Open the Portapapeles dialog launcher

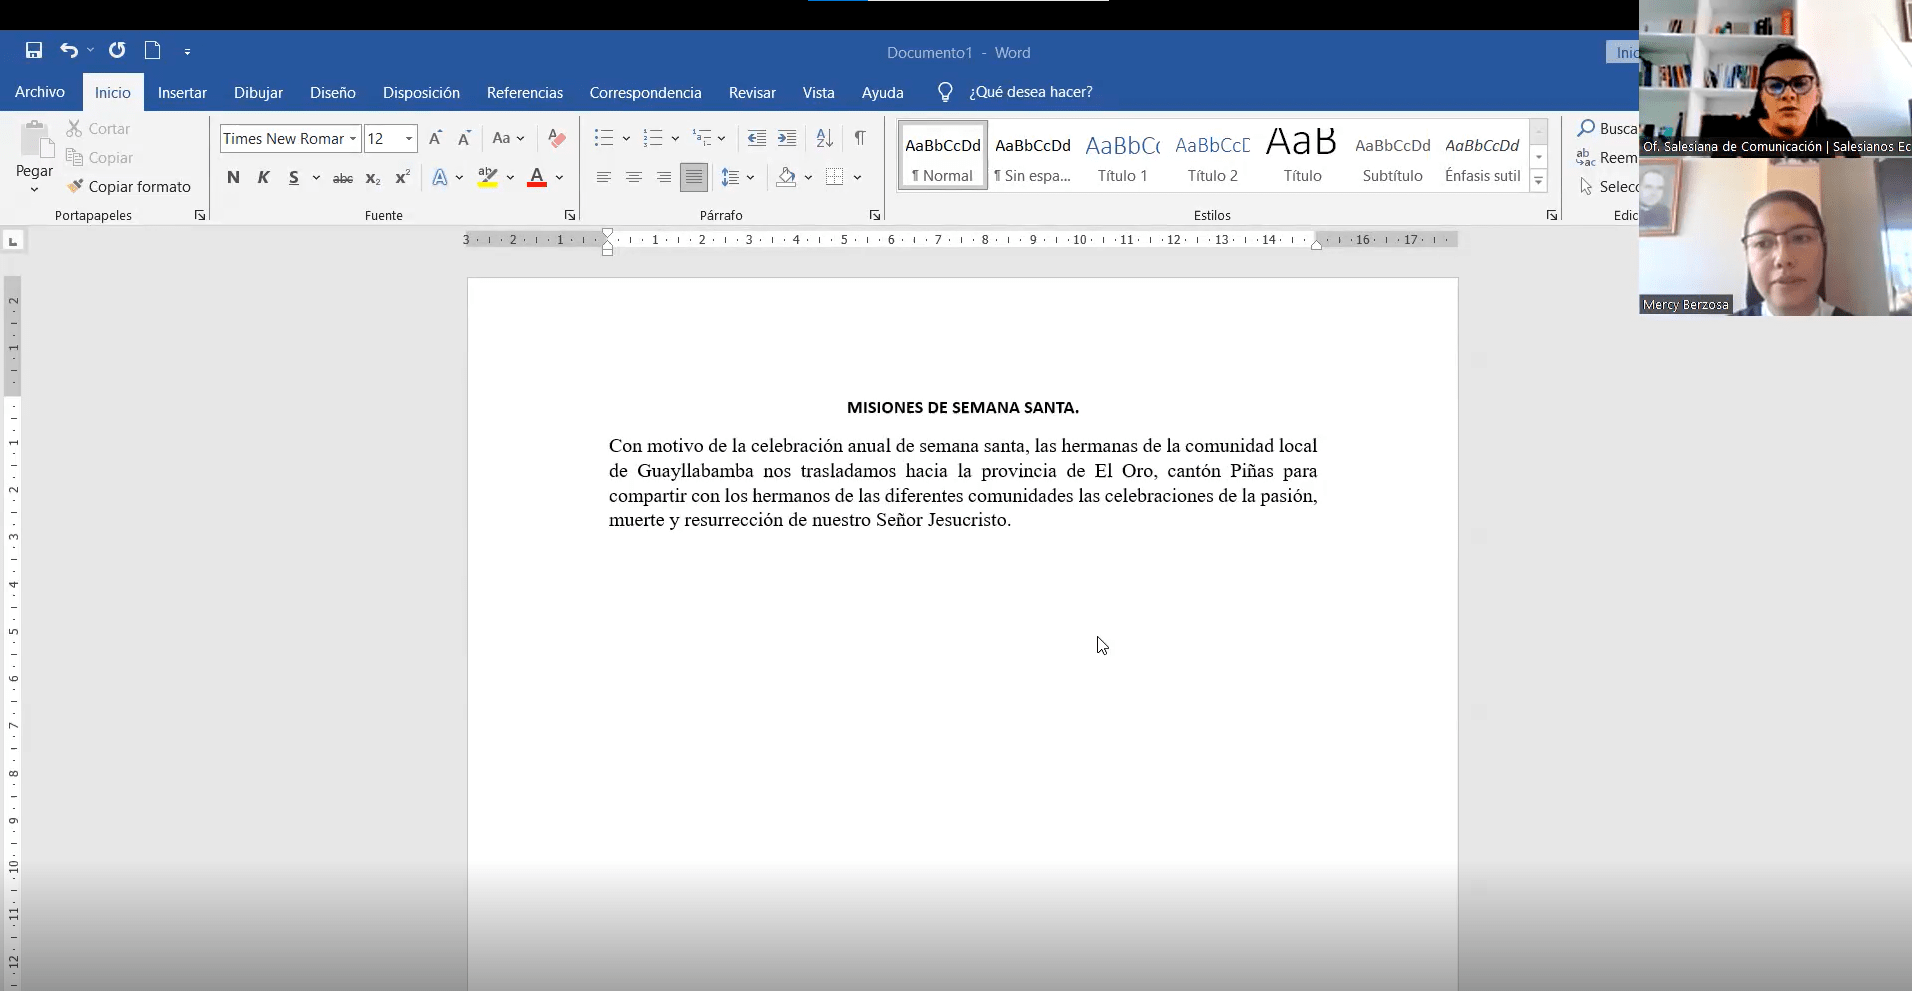pyautogui.click(x=199, y=215)
